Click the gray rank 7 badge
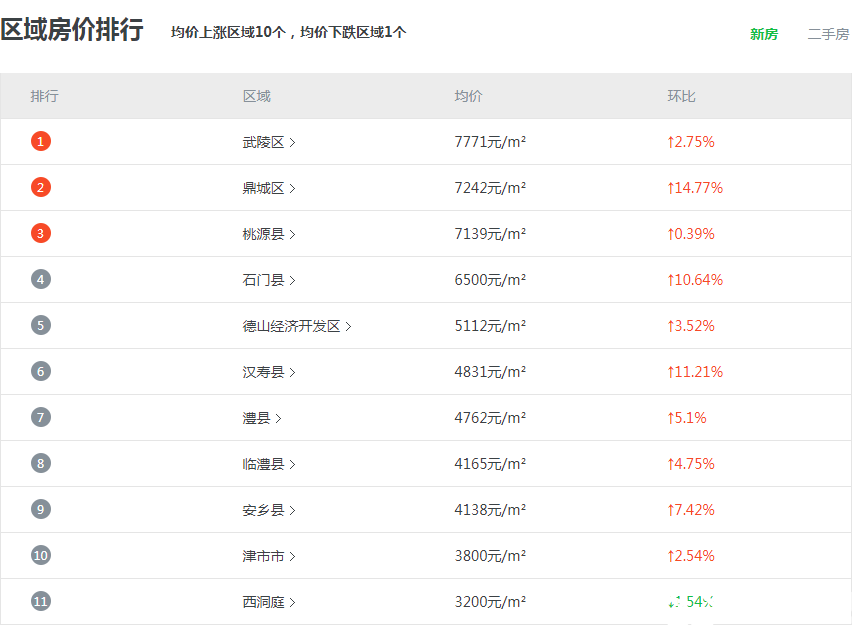 [x=40, y=418]
